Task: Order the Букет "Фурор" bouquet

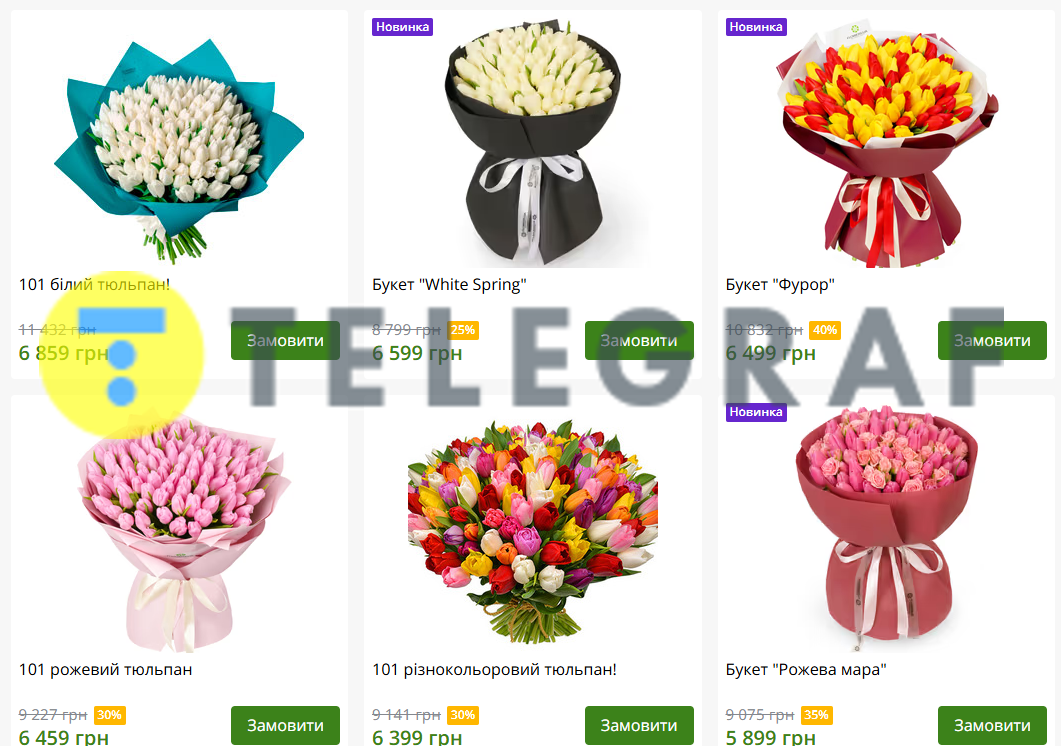Action: (x=992, y=341)
